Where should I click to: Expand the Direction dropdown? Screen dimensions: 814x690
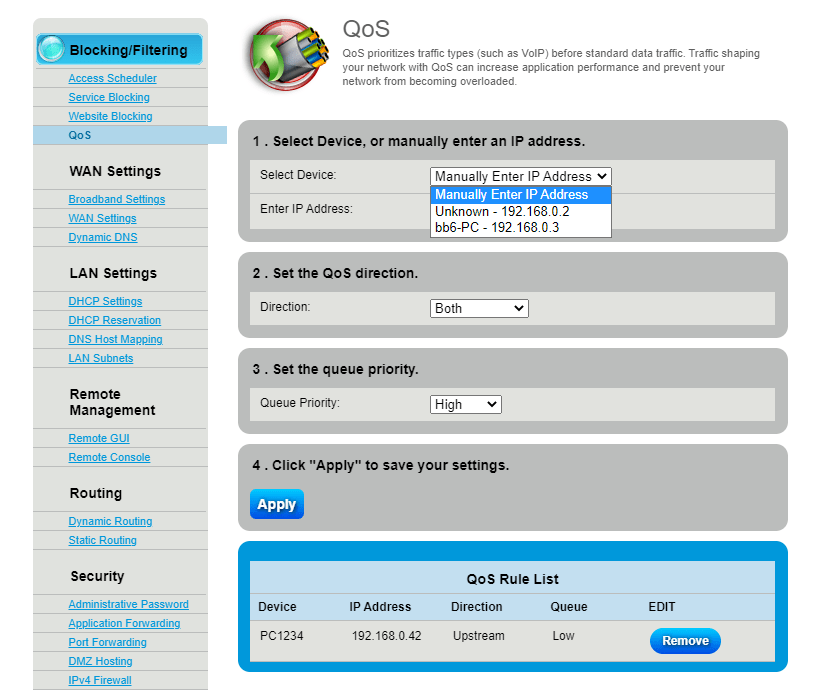479,308
